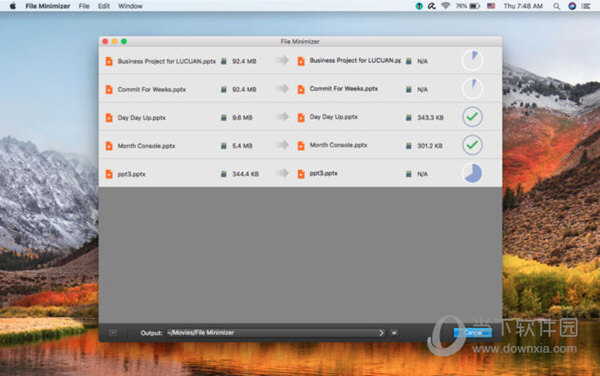Select source name Month Console.pptx

[x=146, y=146]
